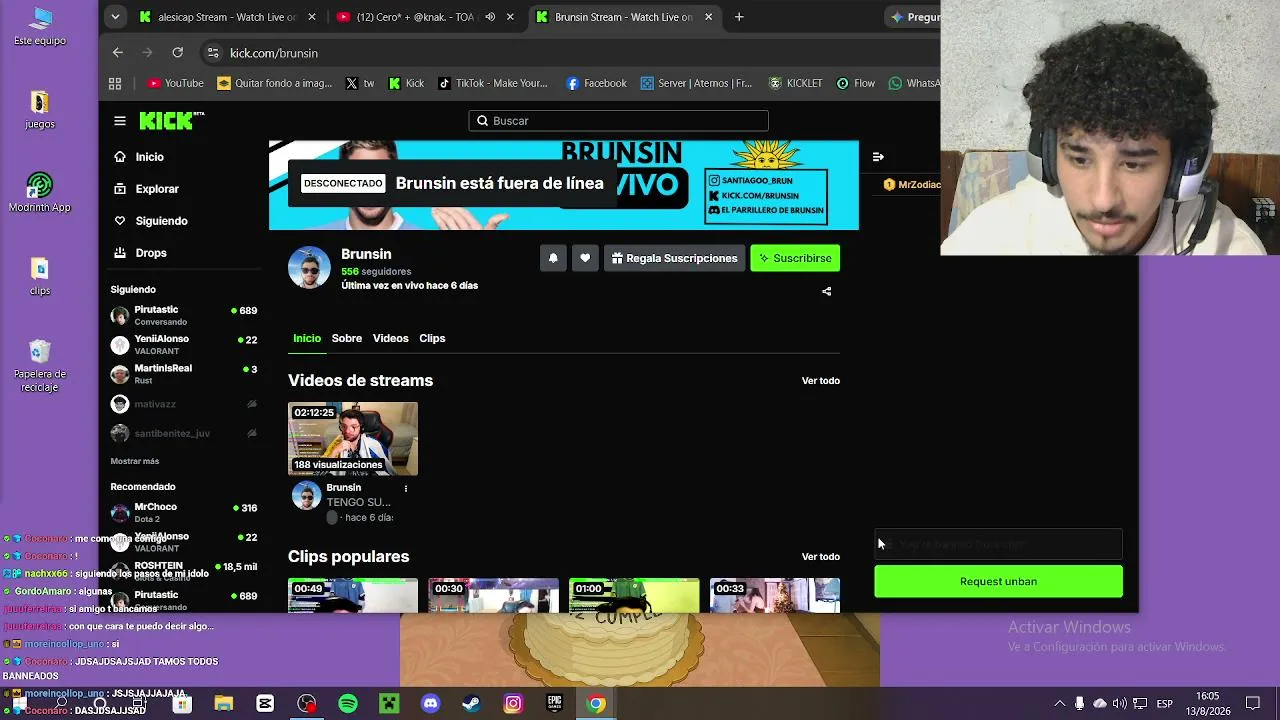Play the 00:33 popular clip
Viewport: 1280px width, 720px height.
pos(775,595)
